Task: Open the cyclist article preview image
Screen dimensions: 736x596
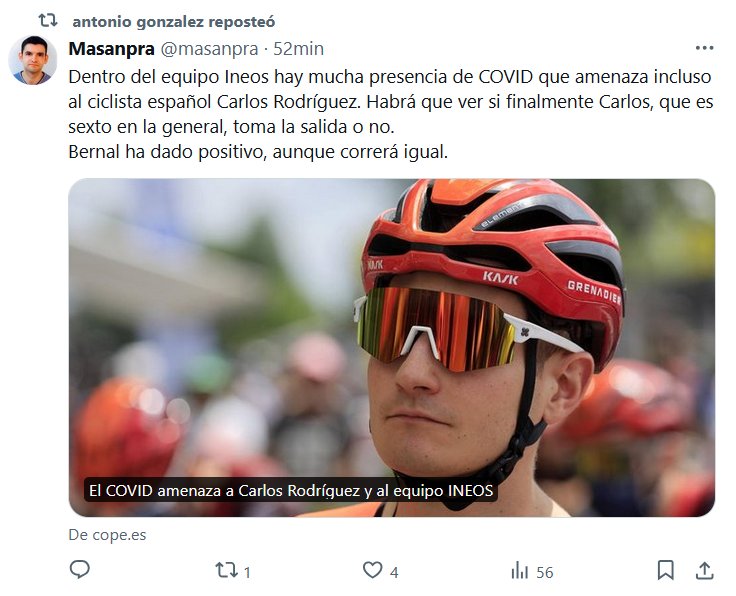Action: 391,348
